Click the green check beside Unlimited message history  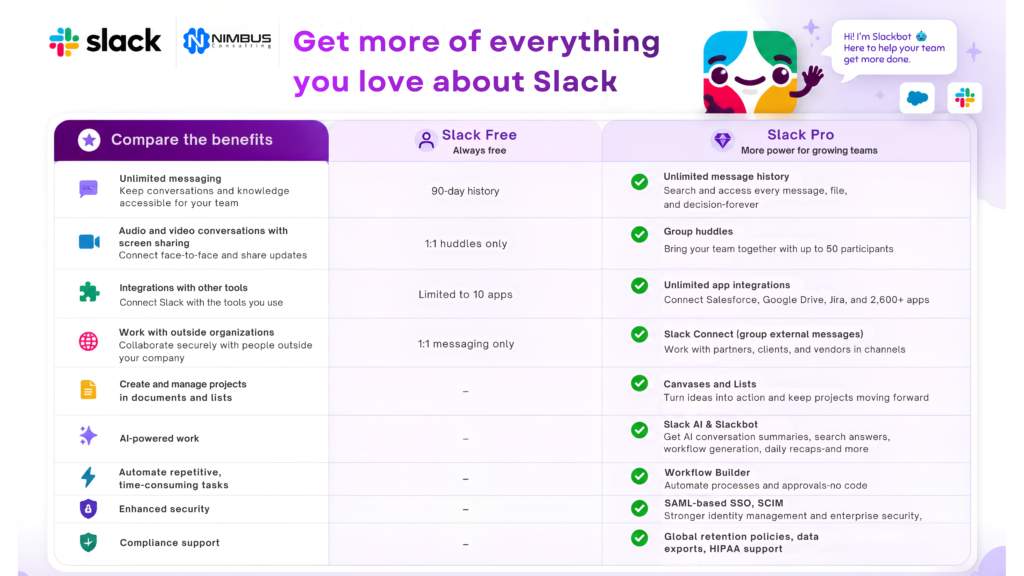tap(639, 182)
